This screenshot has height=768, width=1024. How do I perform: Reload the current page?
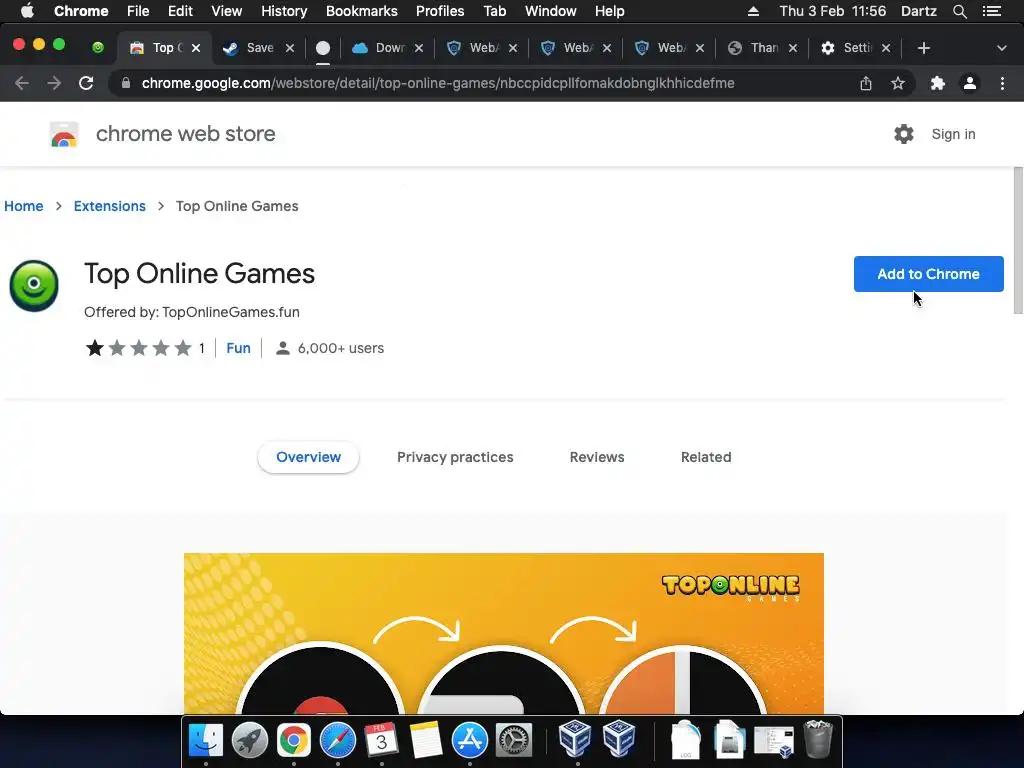click(86, 83)
